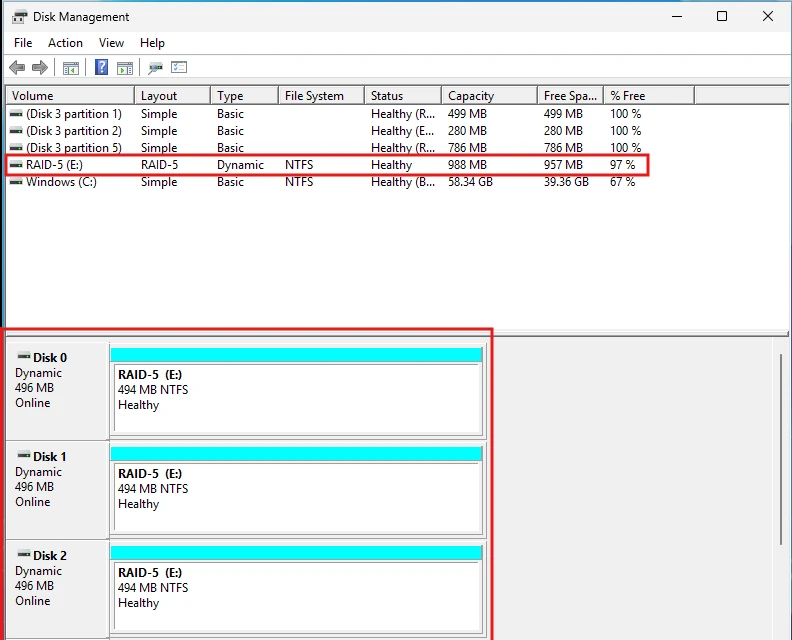The image size is (792, 640).
Task: Open the File menu
Action: [x=23, y=43]
